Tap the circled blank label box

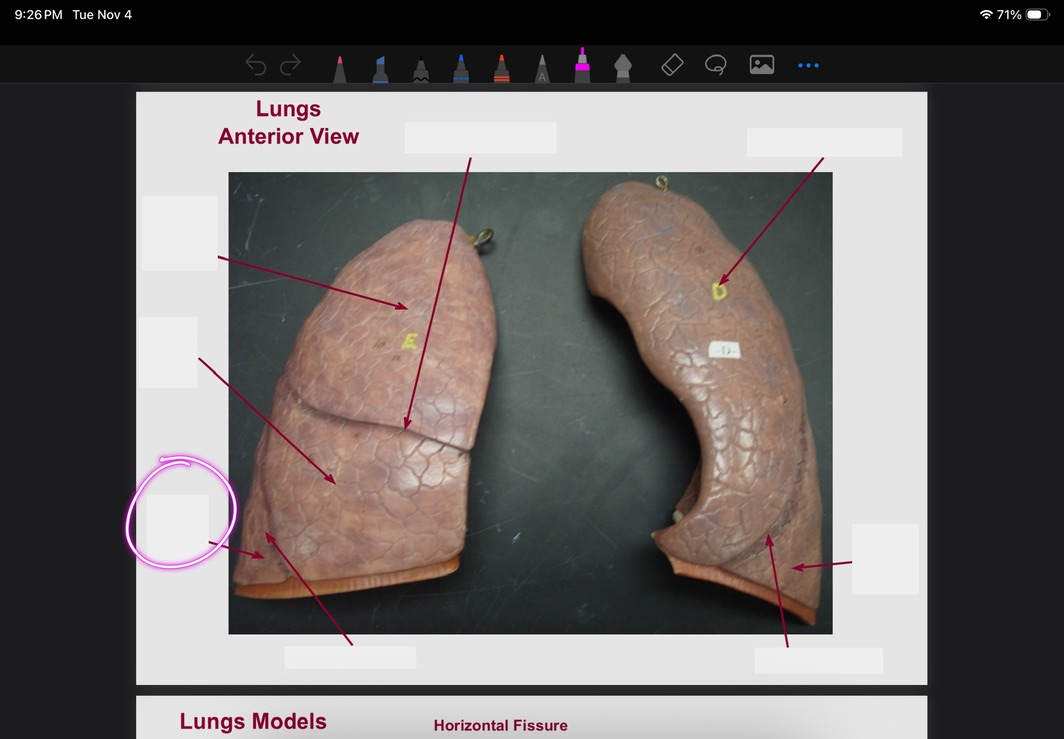pos(178,522)
